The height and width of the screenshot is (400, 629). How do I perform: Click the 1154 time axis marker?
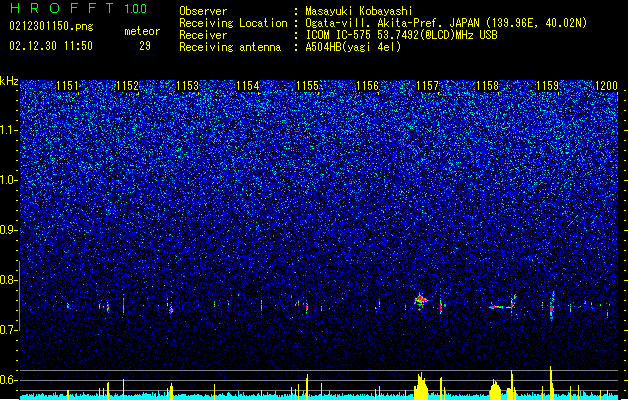[248, 86]
